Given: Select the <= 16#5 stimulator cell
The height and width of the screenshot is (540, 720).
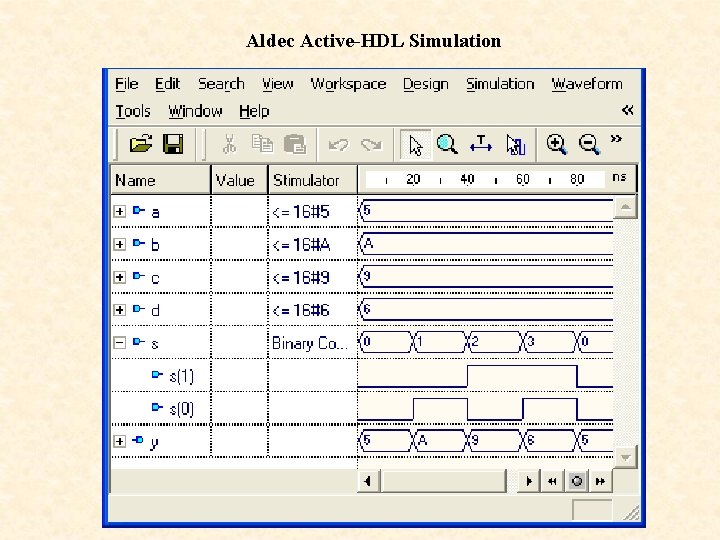Looking at the screenshot, I should tap(313, 211).
